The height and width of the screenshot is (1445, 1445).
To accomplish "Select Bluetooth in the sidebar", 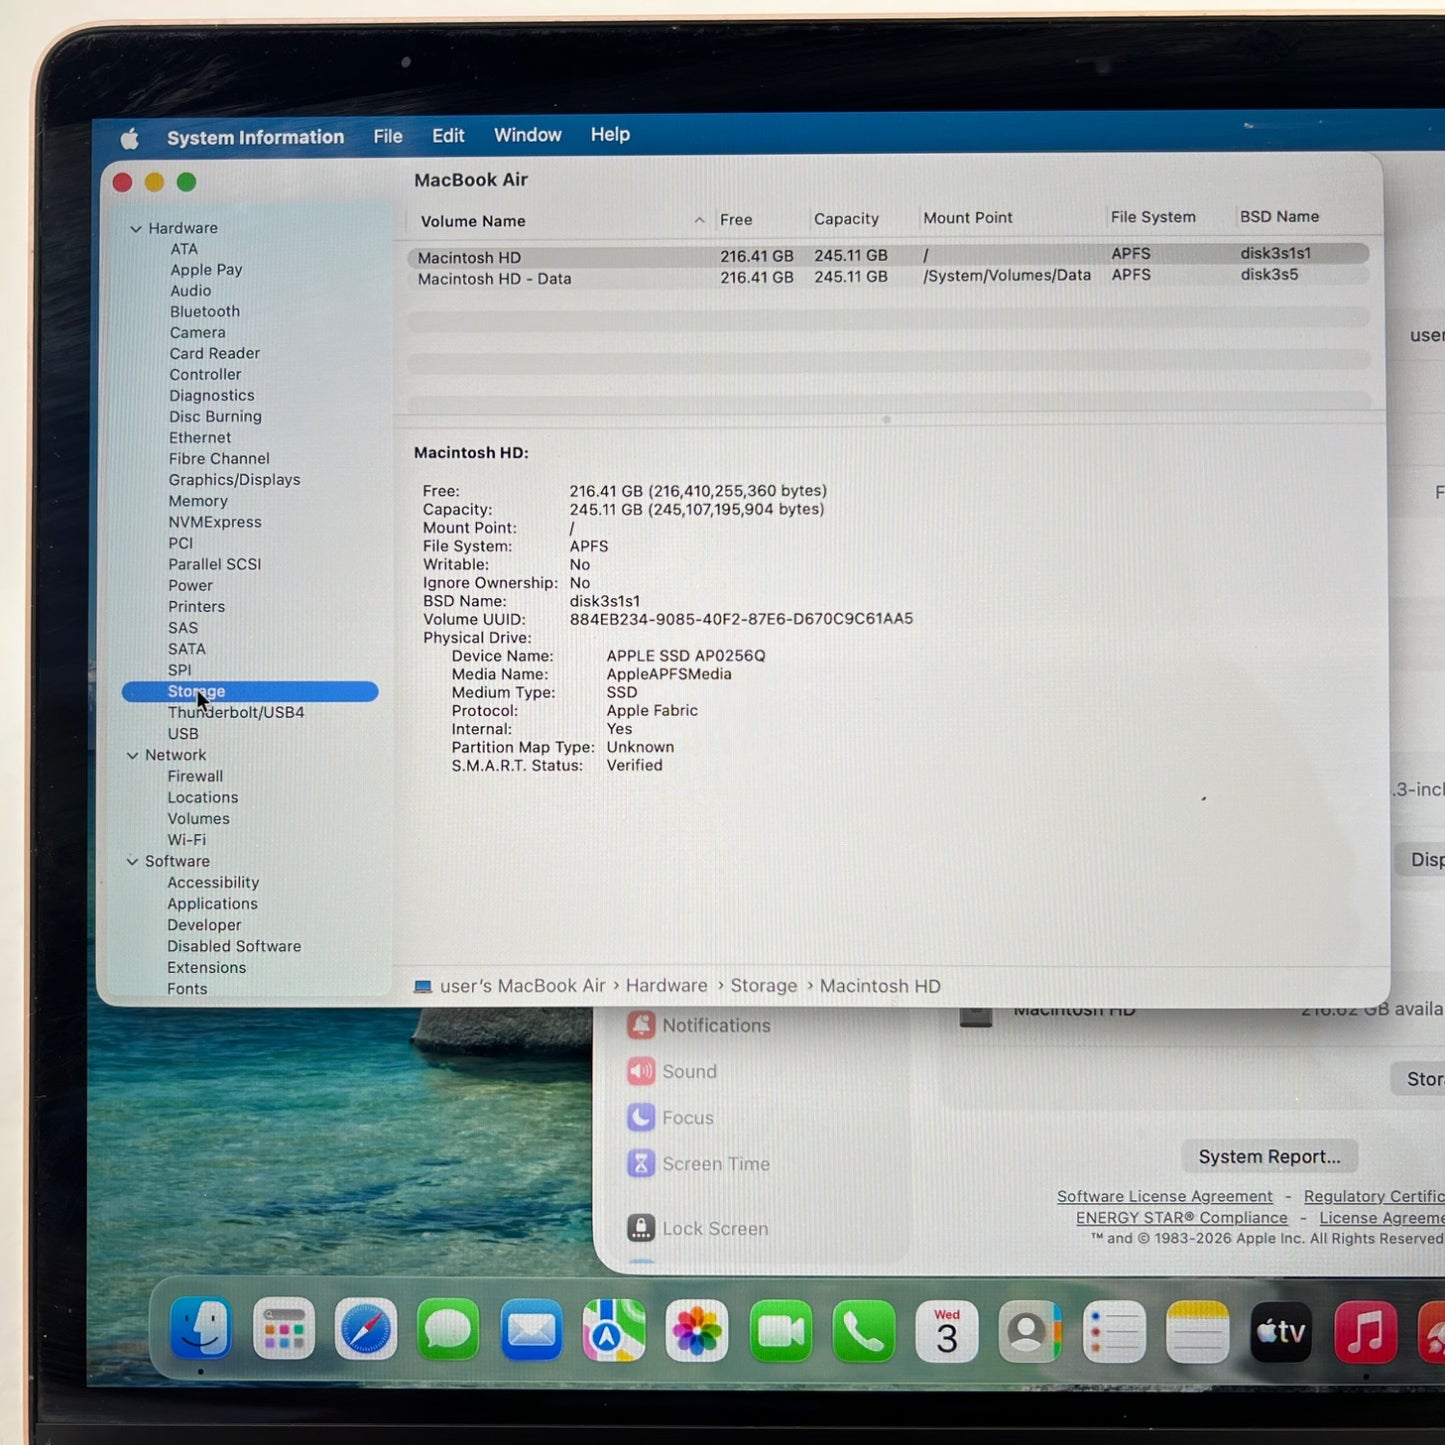I will (205, 312).
